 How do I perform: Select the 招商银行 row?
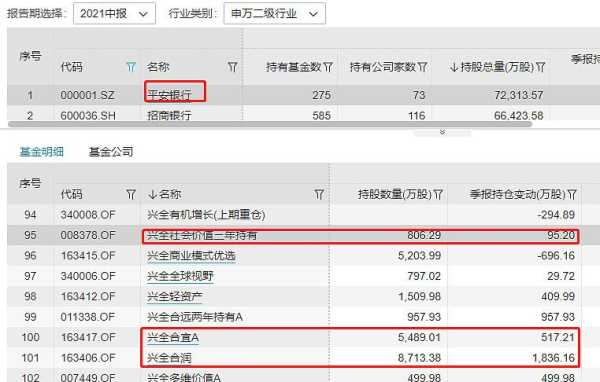coord(303,115)
